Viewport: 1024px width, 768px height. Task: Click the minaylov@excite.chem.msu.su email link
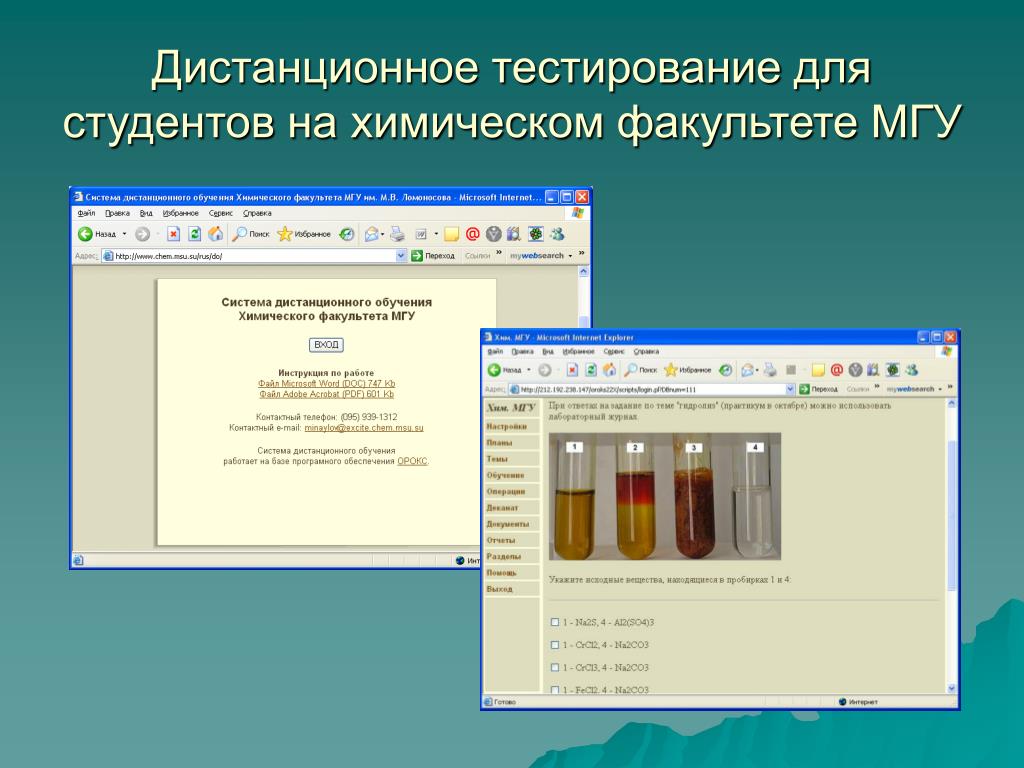tap(364, 428)
